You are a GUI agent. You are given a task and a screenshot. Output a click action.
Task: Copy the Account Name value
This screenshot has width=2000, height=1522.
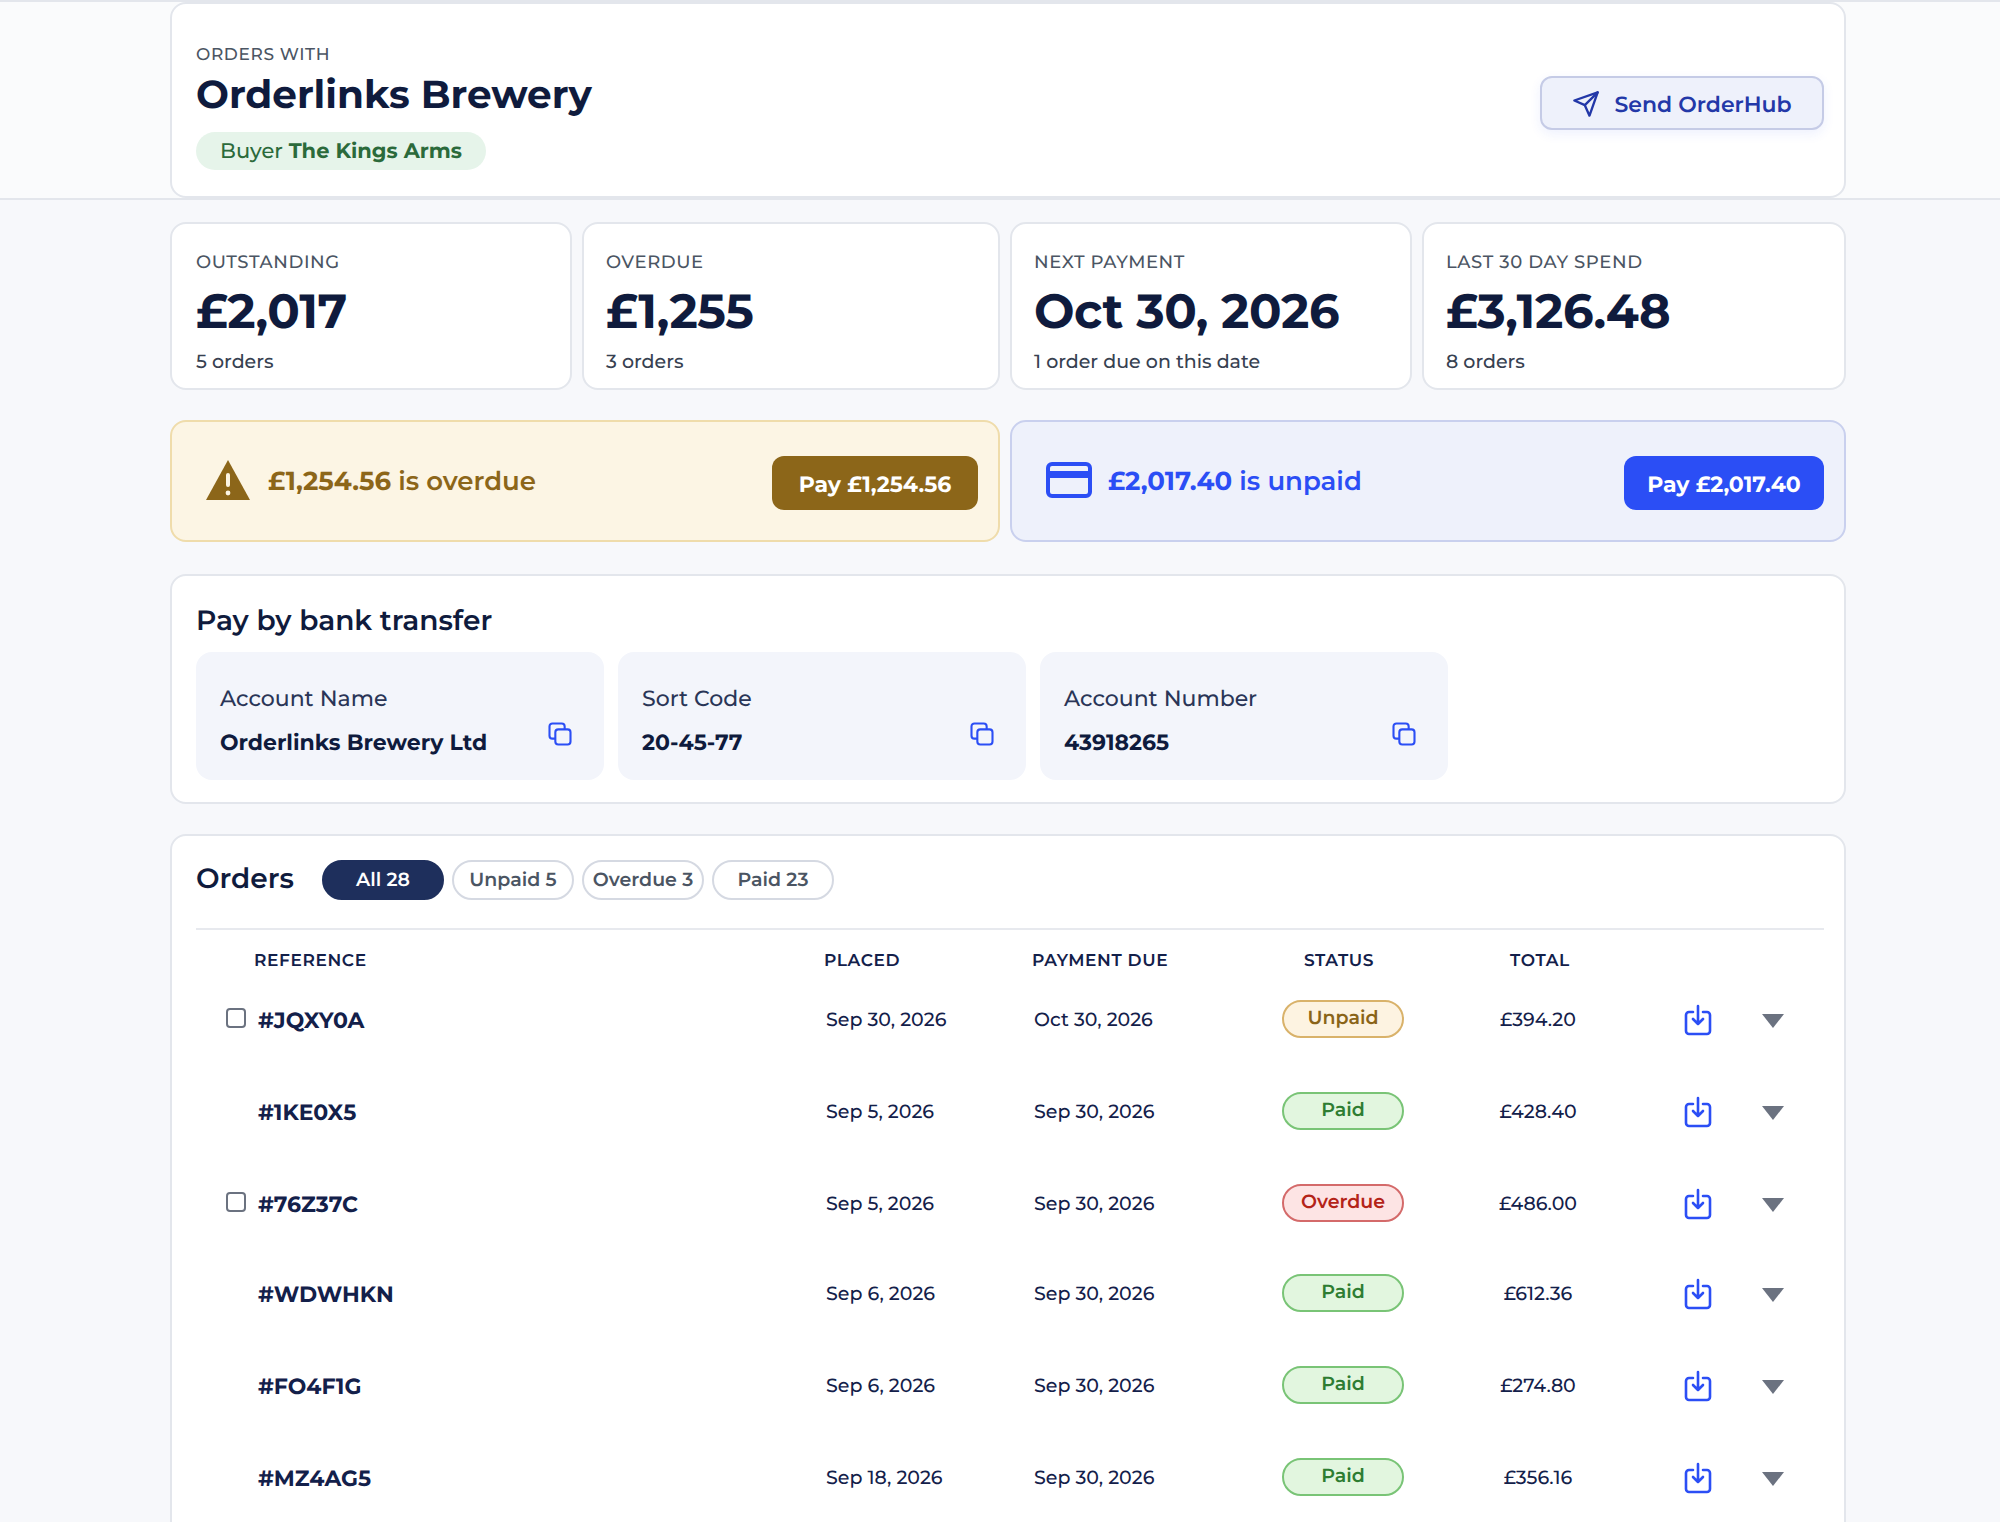pos(560,734)
